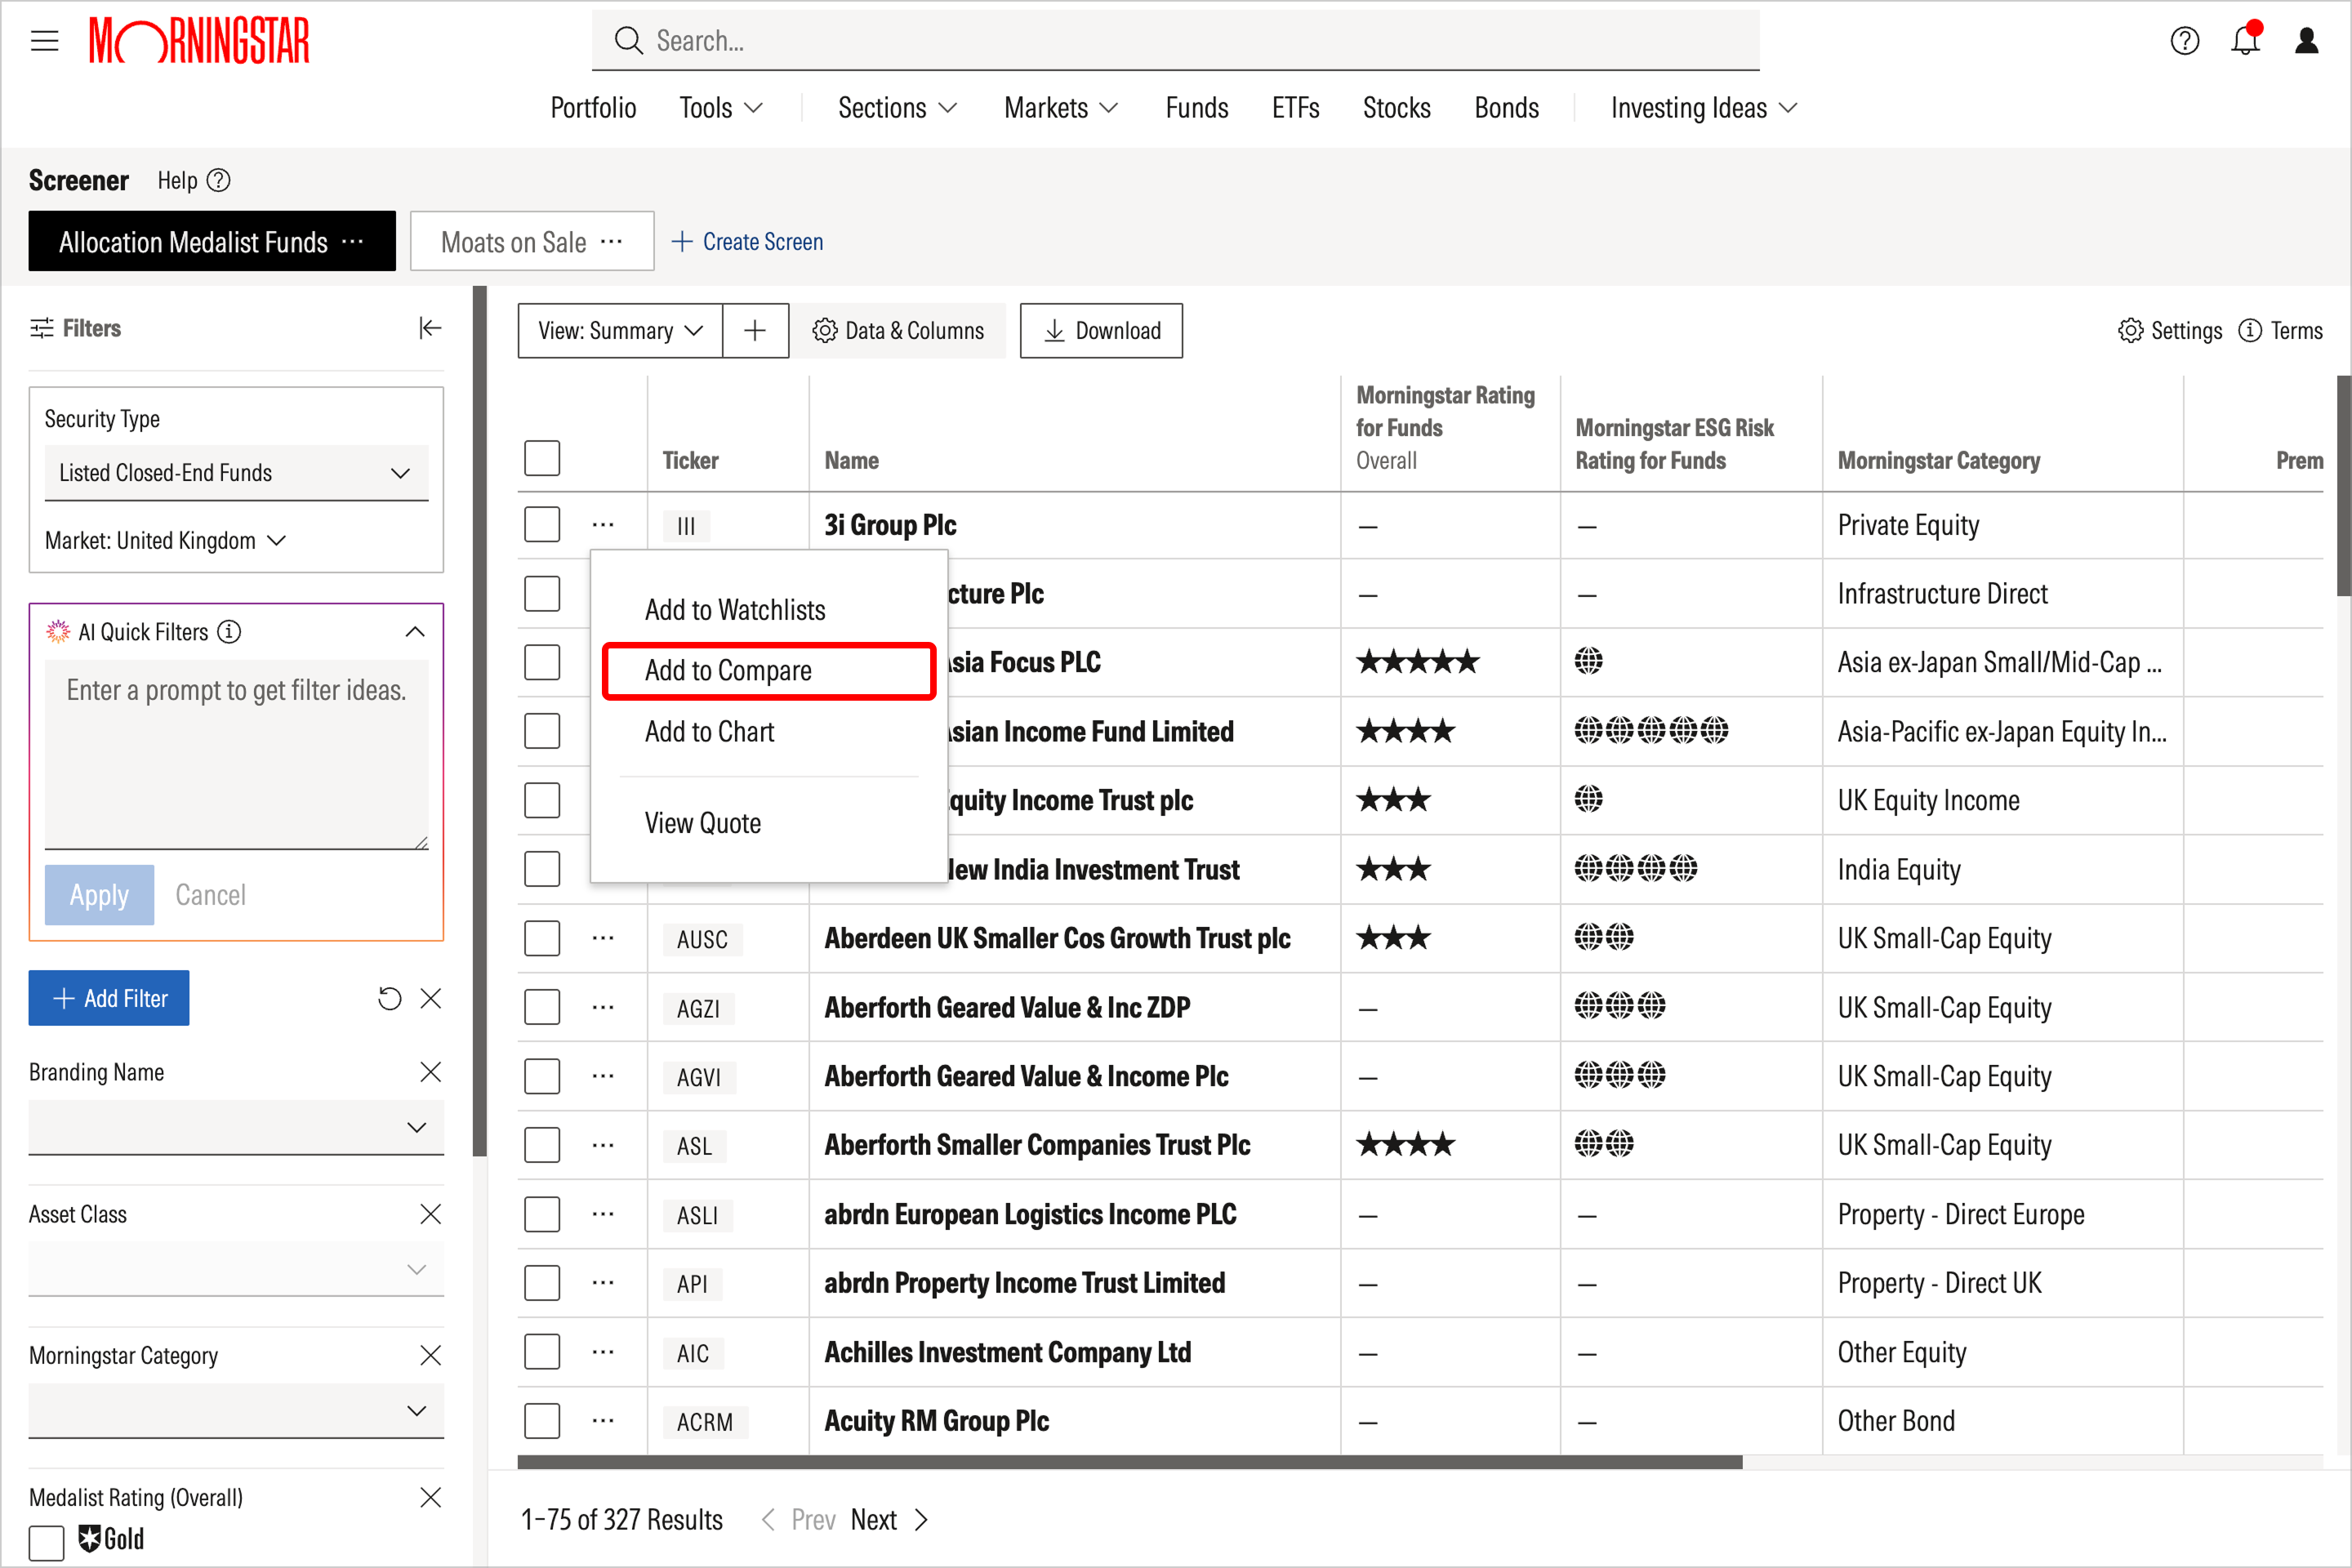This screenshot has height=1568, width=2352.
Task: Open the Morningstar Category filter dropdown
Action: (x=236, y=1411)
